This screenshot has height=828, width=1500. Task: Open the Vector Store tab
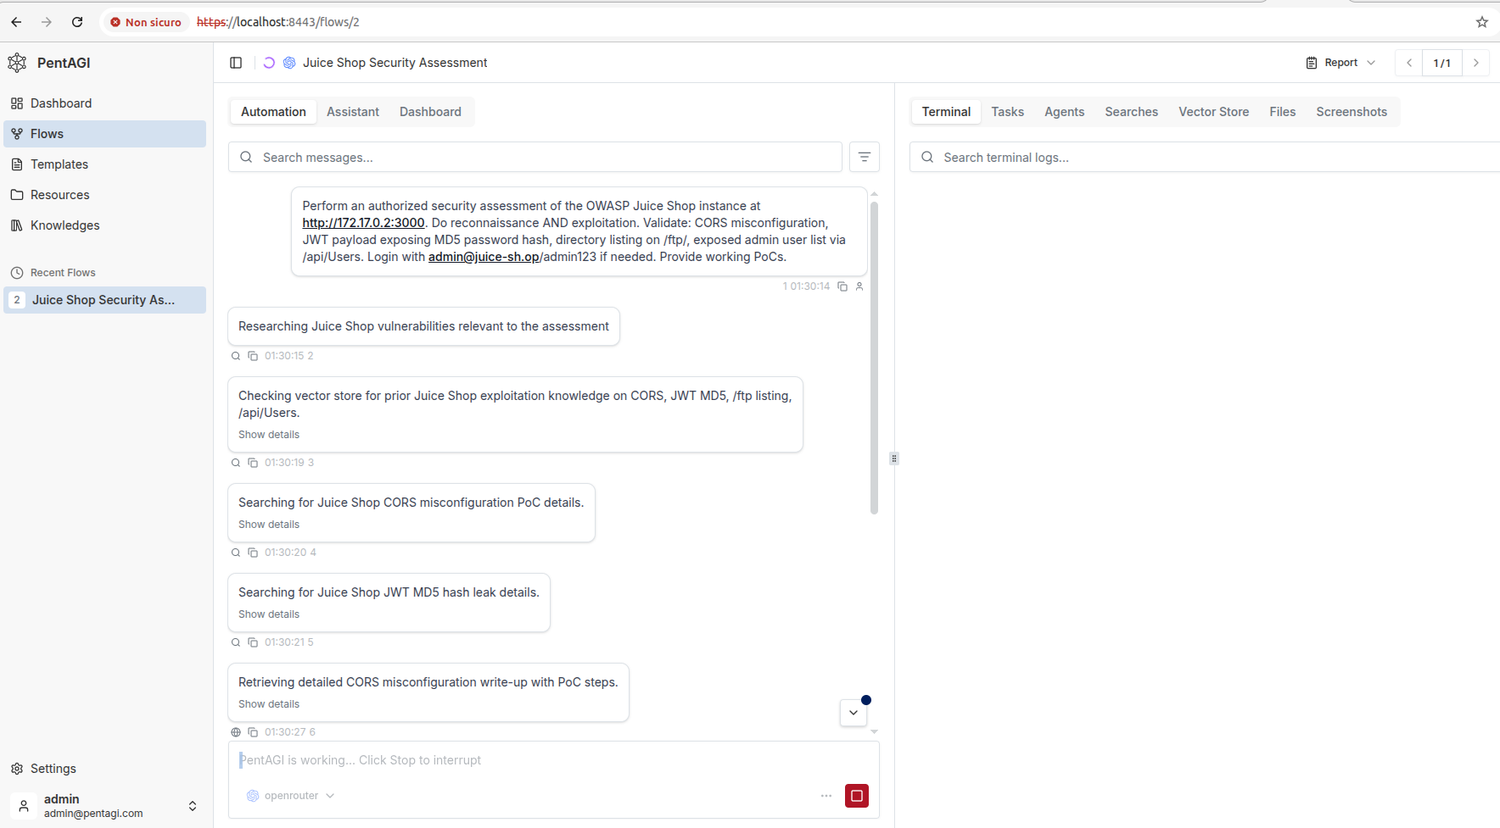(1213, 112)
